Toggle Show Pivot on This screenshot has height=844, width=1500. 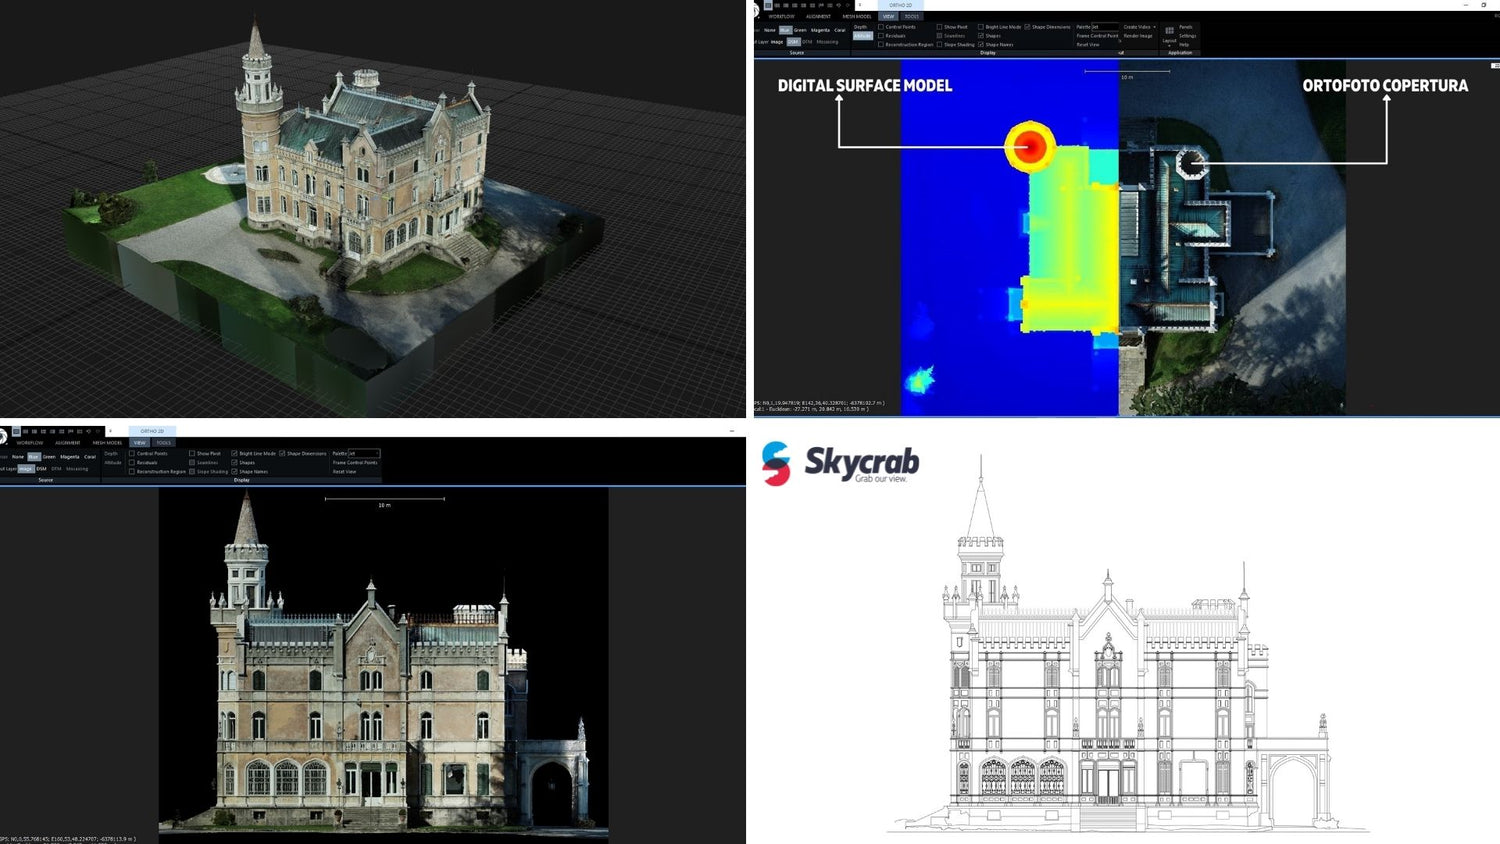pos(940,27)
